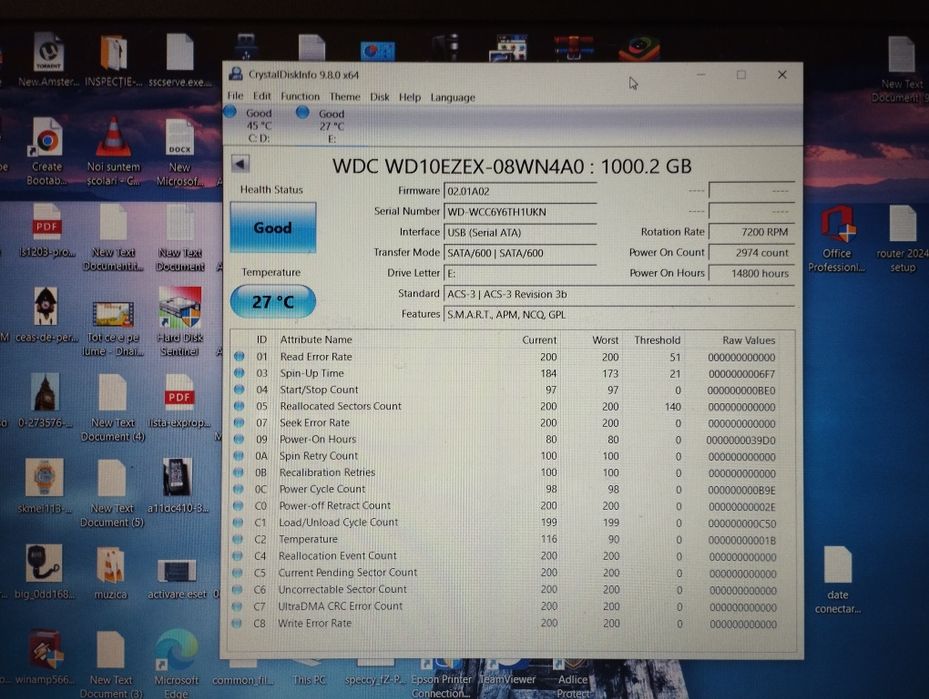The height and width of the screenshot is (699, 929).
Task: Select the INSPECȚIE-... archive desktop icon
Action: coord(113,60)
